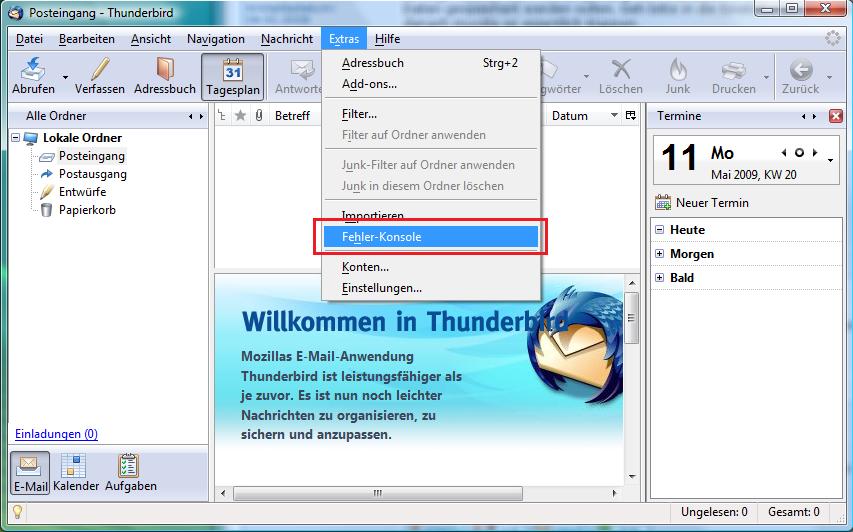
Task: Switch to next folder view arrow
Action: (x=201, y=116)
